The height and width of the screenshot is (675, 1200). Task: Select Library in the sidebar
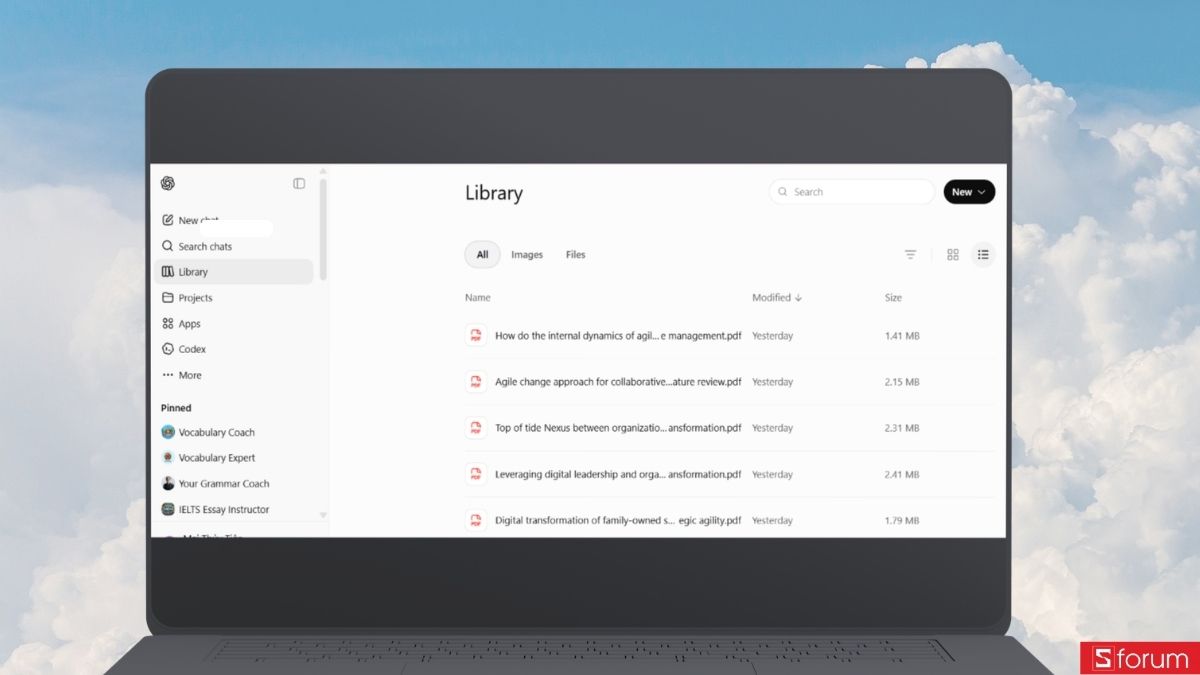click(234, 272)
